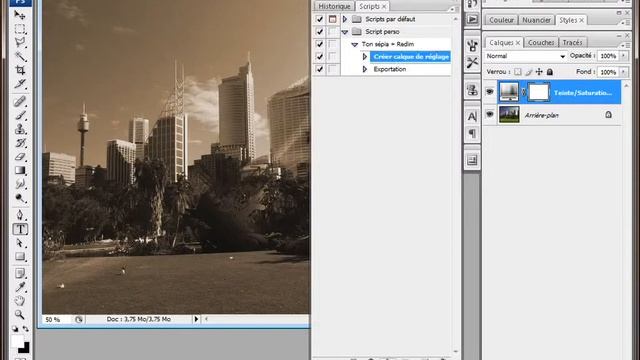
Task: Open the Paragraph panel dock icon
Action: [x=472, y=133]
